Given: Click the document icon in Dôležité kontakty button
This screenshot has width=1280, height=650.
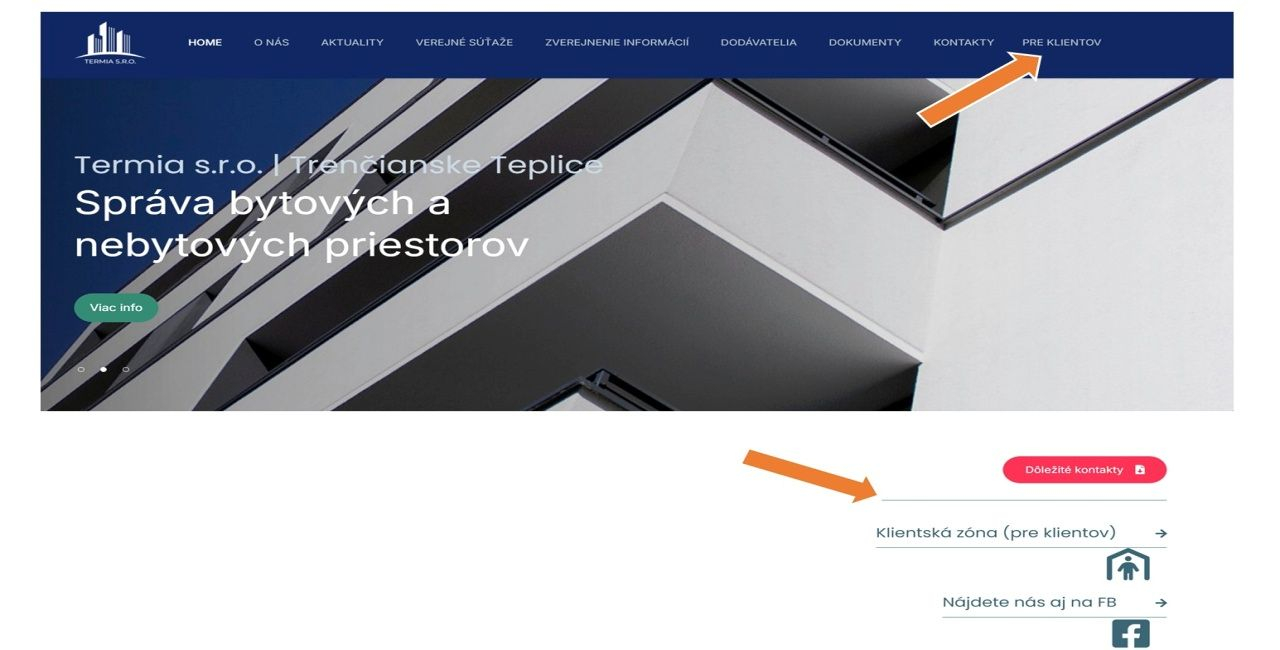Looking at the screenshot, I should tap(1140, 470).
